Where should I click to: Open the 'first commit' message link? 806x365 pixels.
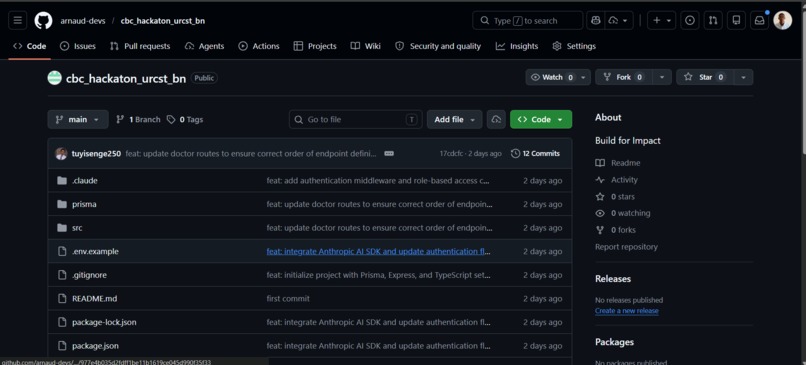(288, 299)
